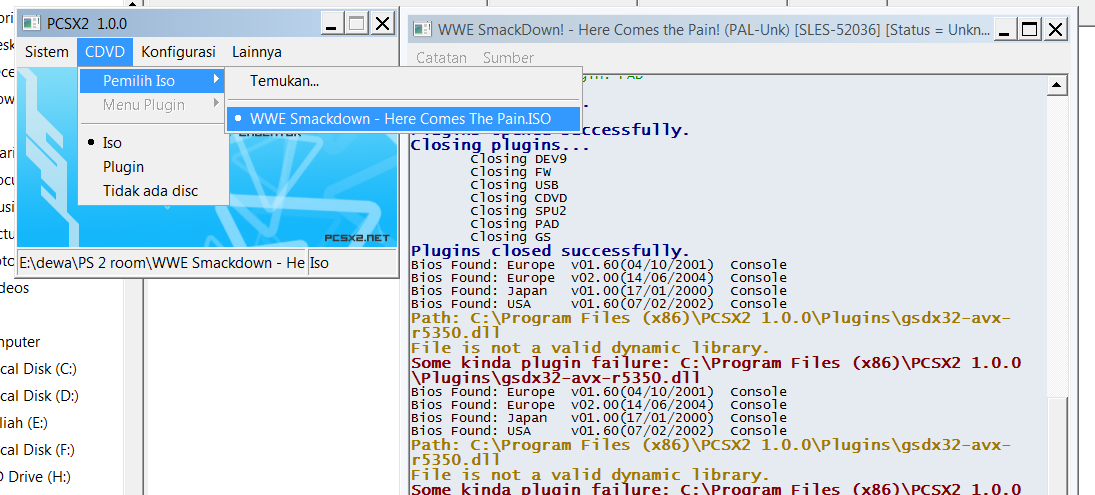This screenshot has width=1095, height=495.
Task: Click 'Closing CDVD' log line
Action: pos(519,198)
